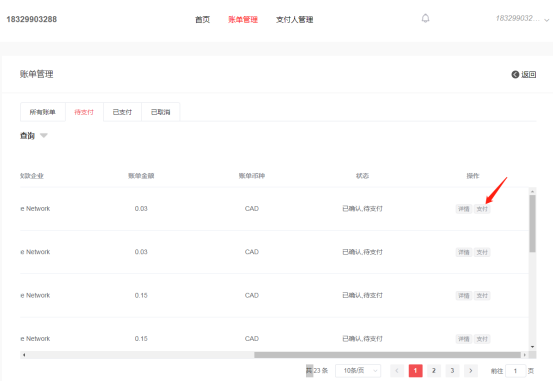Click the horizontal scroll-left arrow
Viewport: 554px width, 381px height.
24,355
